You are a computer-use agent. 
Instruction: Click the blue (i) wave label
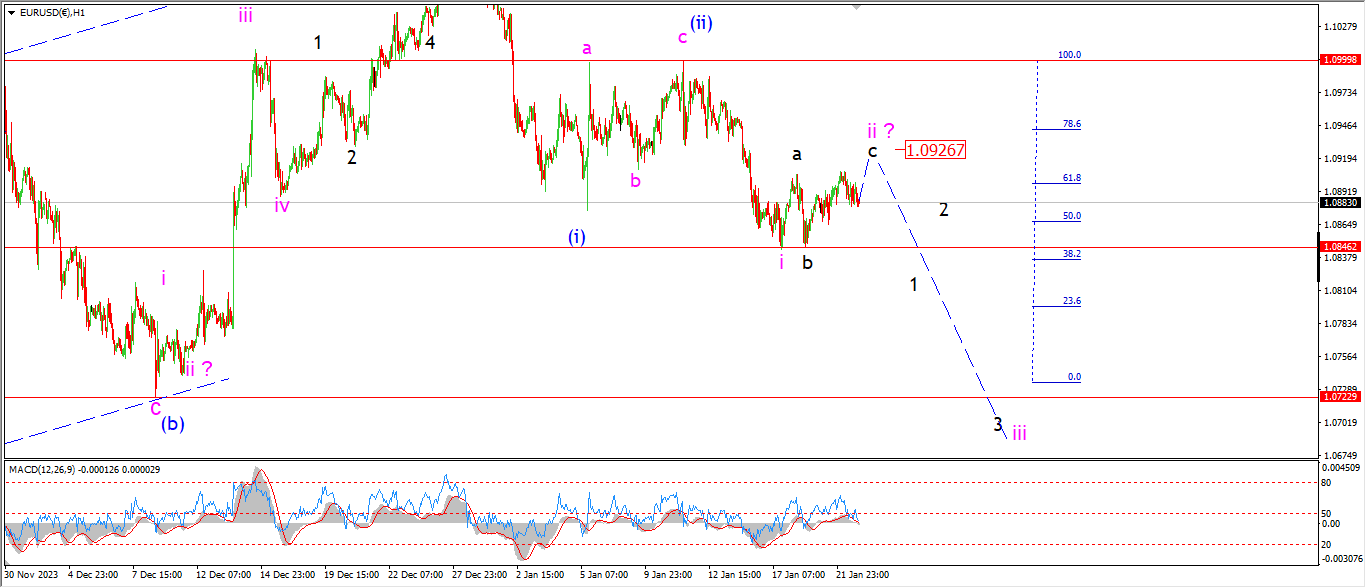577,237
